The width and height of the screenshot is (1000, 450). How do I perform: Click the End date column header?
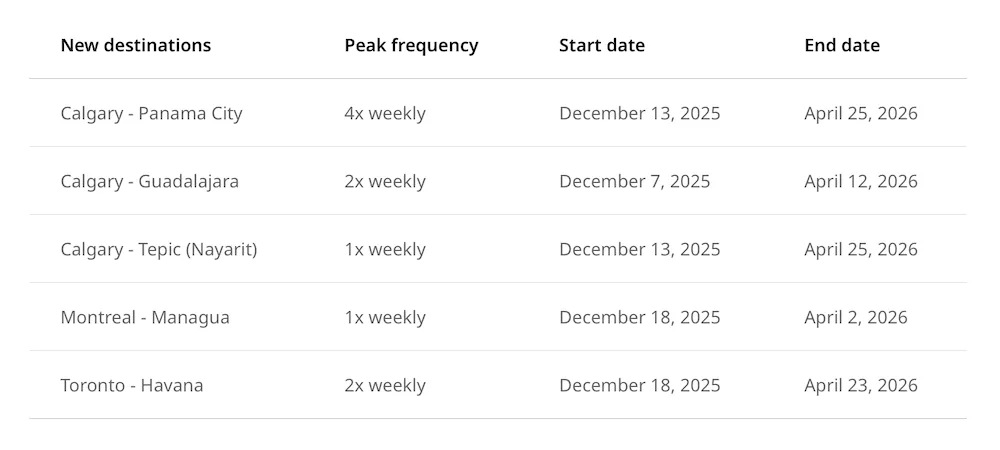point(842,45)
